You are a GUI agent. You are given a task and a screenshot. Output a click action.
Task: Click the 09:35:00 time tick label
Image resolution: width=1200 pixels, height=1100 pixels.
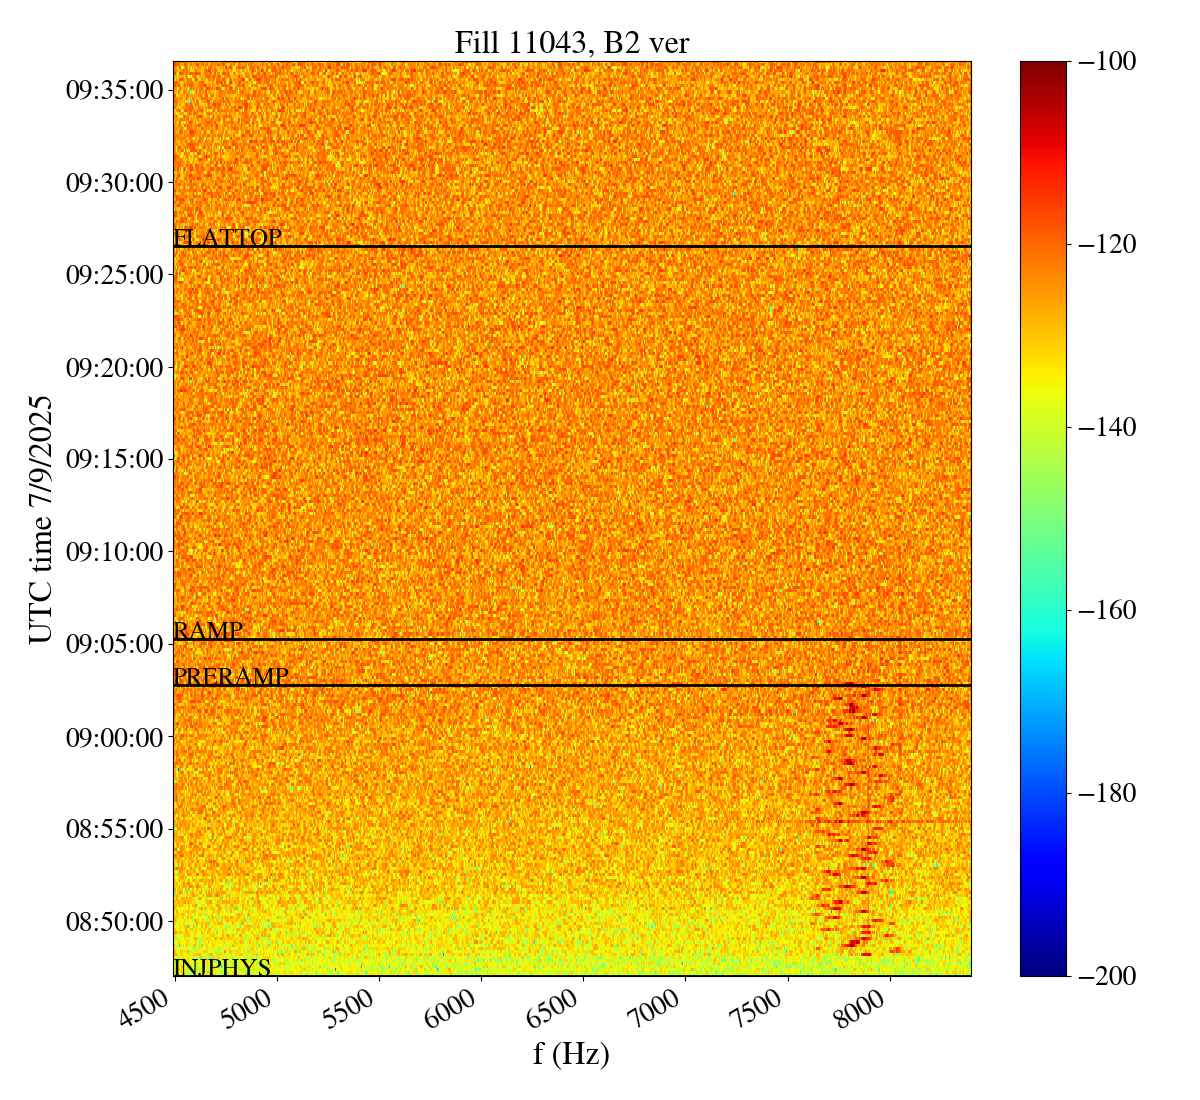(114, 91)
